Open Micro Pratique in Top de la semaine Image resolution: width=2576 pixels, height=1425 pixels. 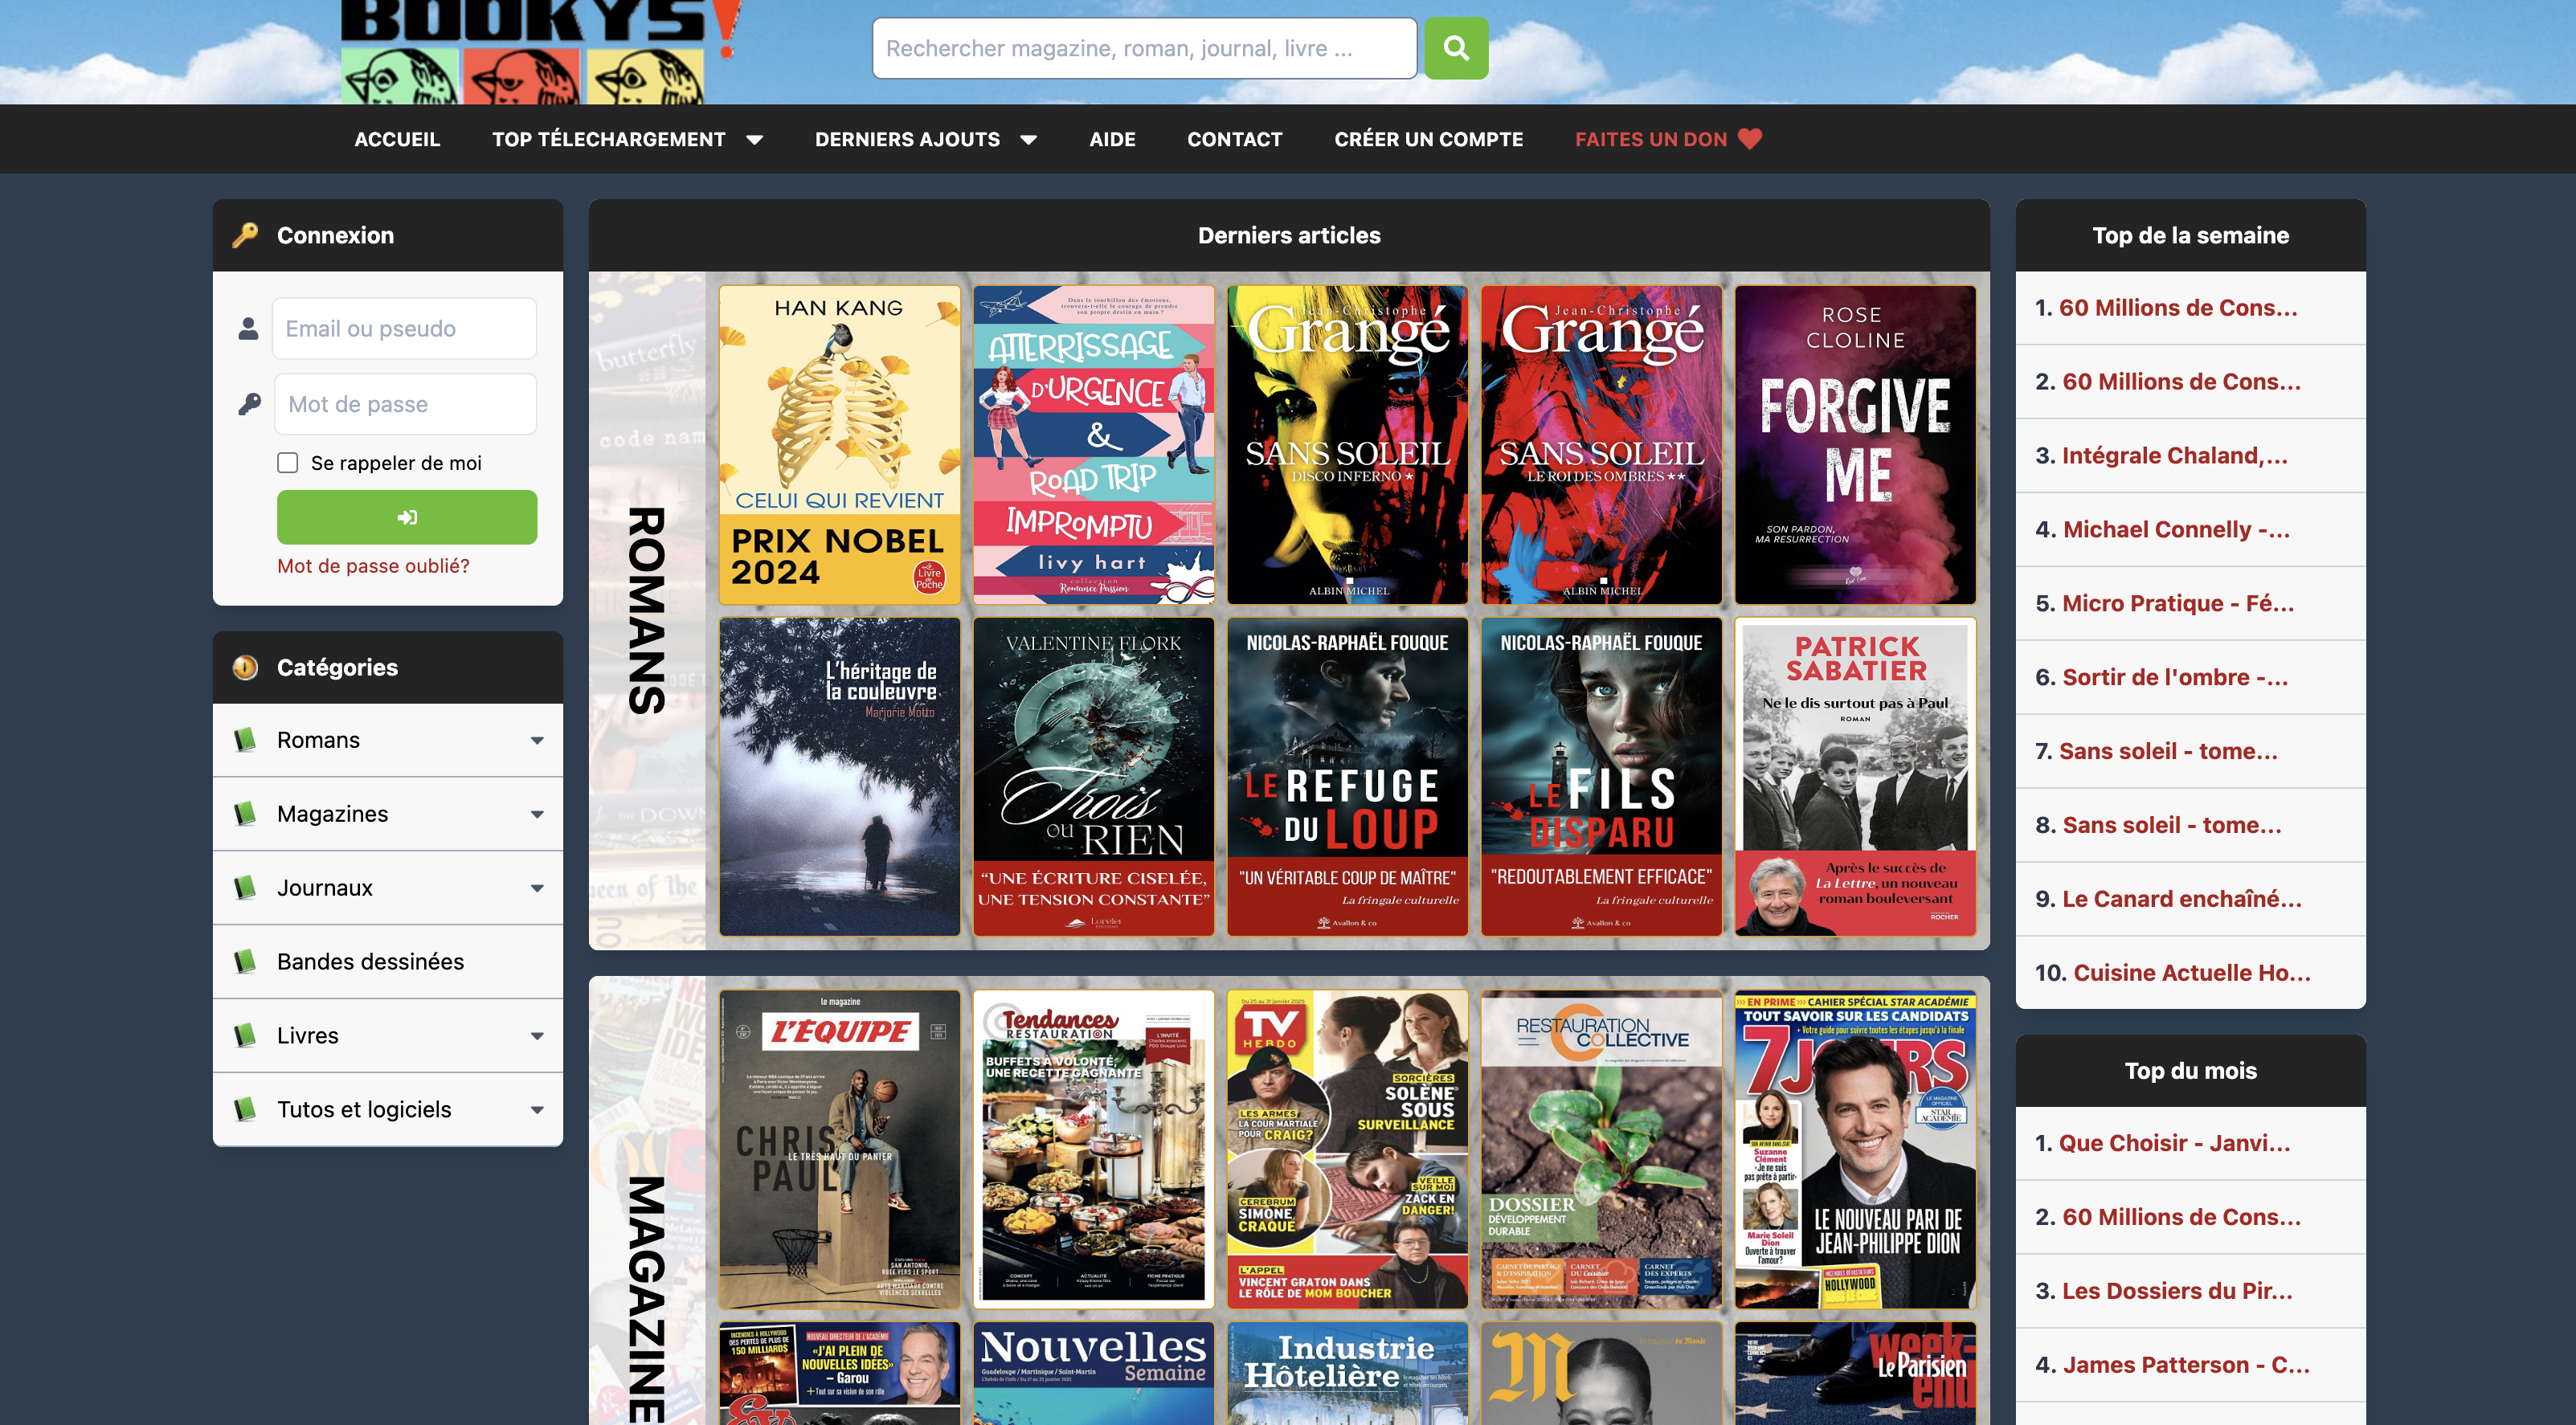pos(2178,604)
